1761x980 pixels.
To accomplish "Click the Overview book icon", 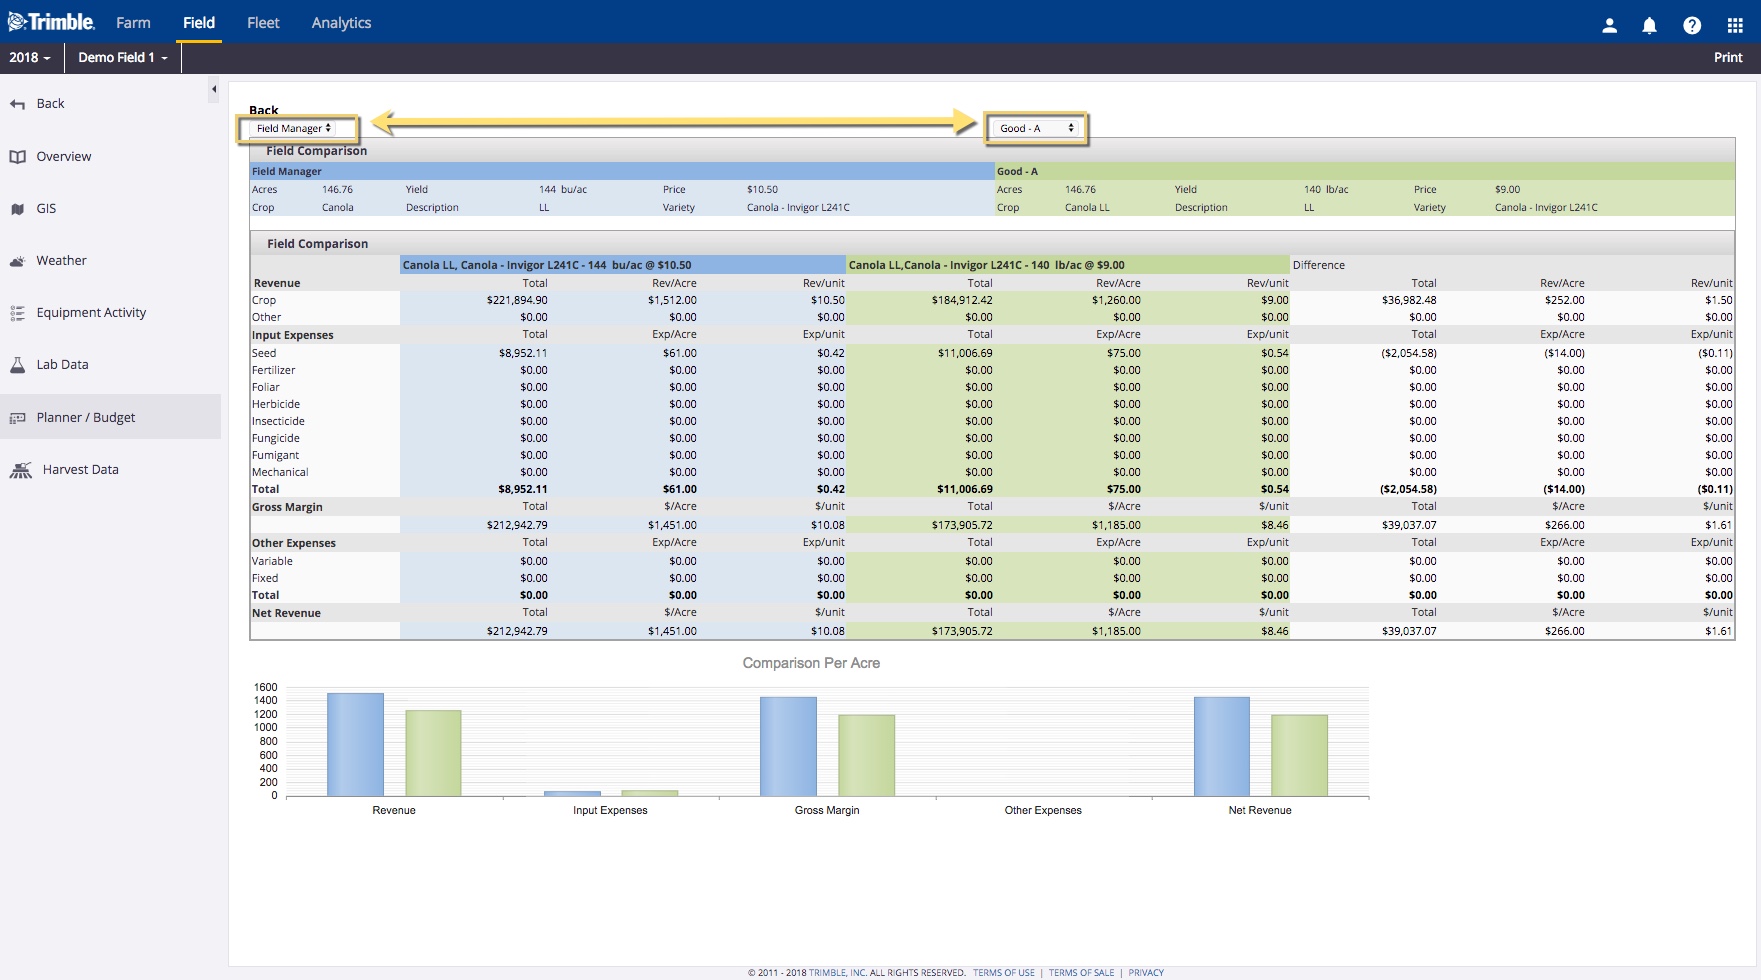I will coord(17,157).
